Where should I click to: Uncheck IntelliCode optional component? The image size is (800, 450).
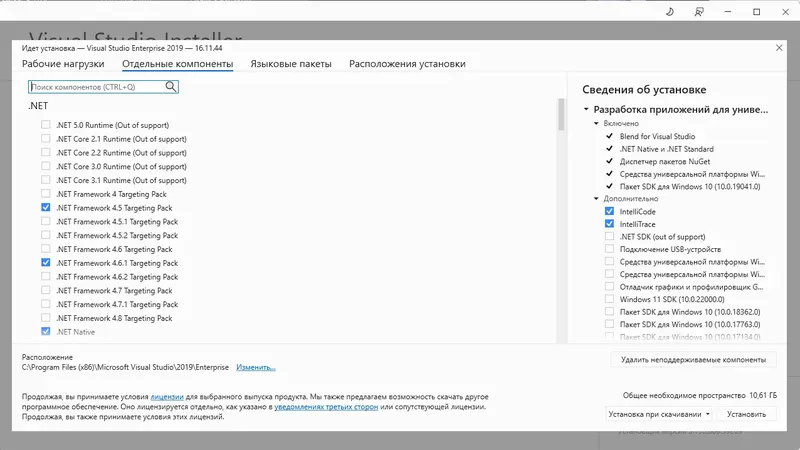click(609, 211)
